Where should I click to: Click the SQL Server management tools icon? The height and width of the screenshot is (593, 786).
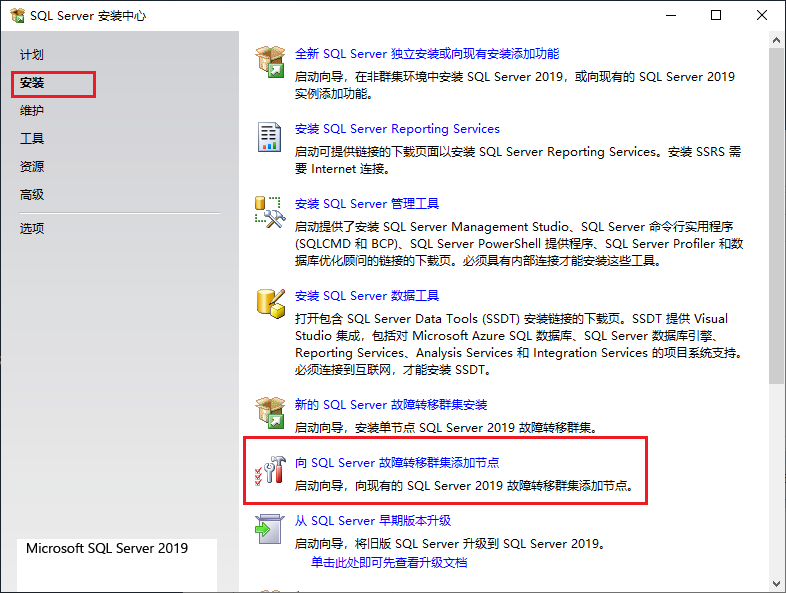coord(270,211)
